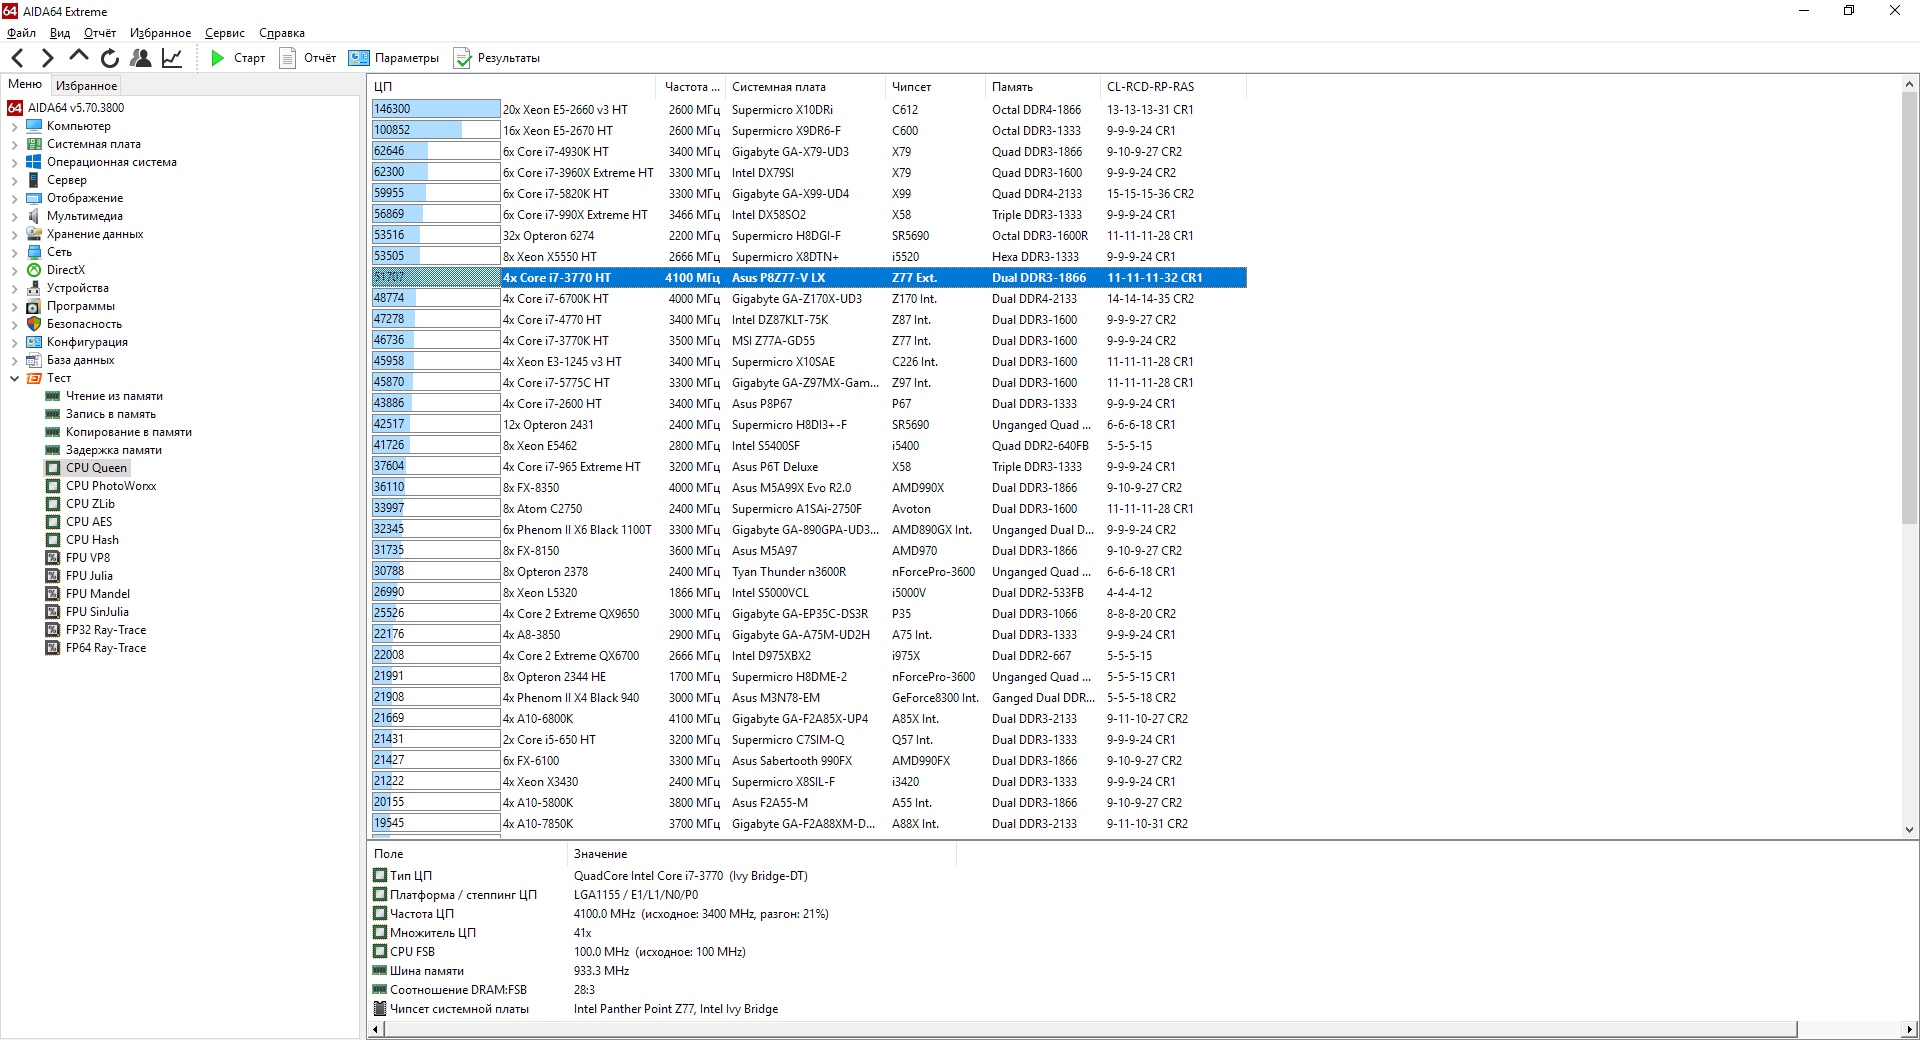Expand the Отображение tree node
This screenshot has height=1040, width=1920.
14,199
